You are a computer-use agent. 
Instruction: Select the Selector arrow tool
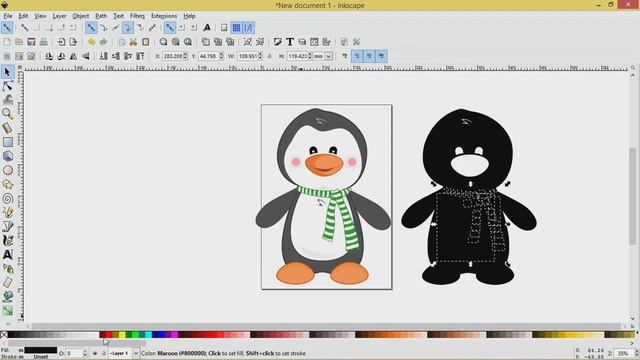(x=7, y=72)
